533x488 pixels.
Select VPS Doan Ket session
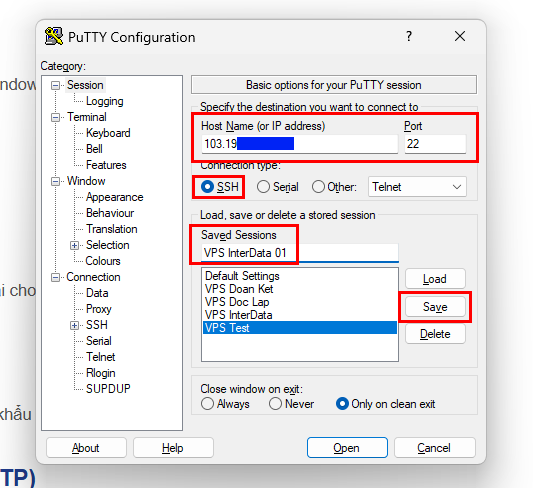pyautogui.click(x=299, y=289)
